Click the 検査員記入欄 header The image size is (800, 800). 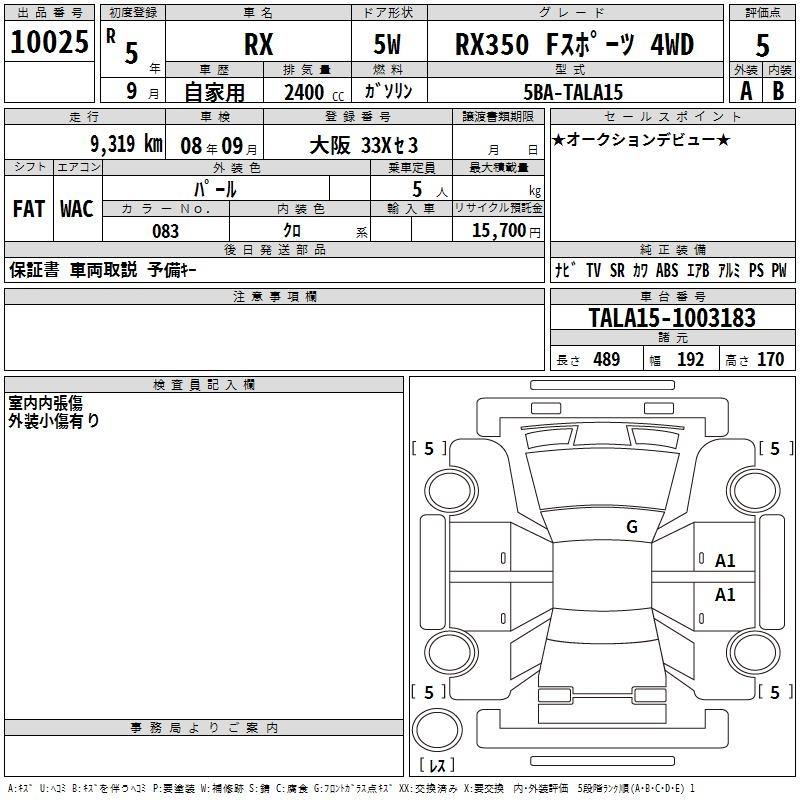[x=204, y=385]
